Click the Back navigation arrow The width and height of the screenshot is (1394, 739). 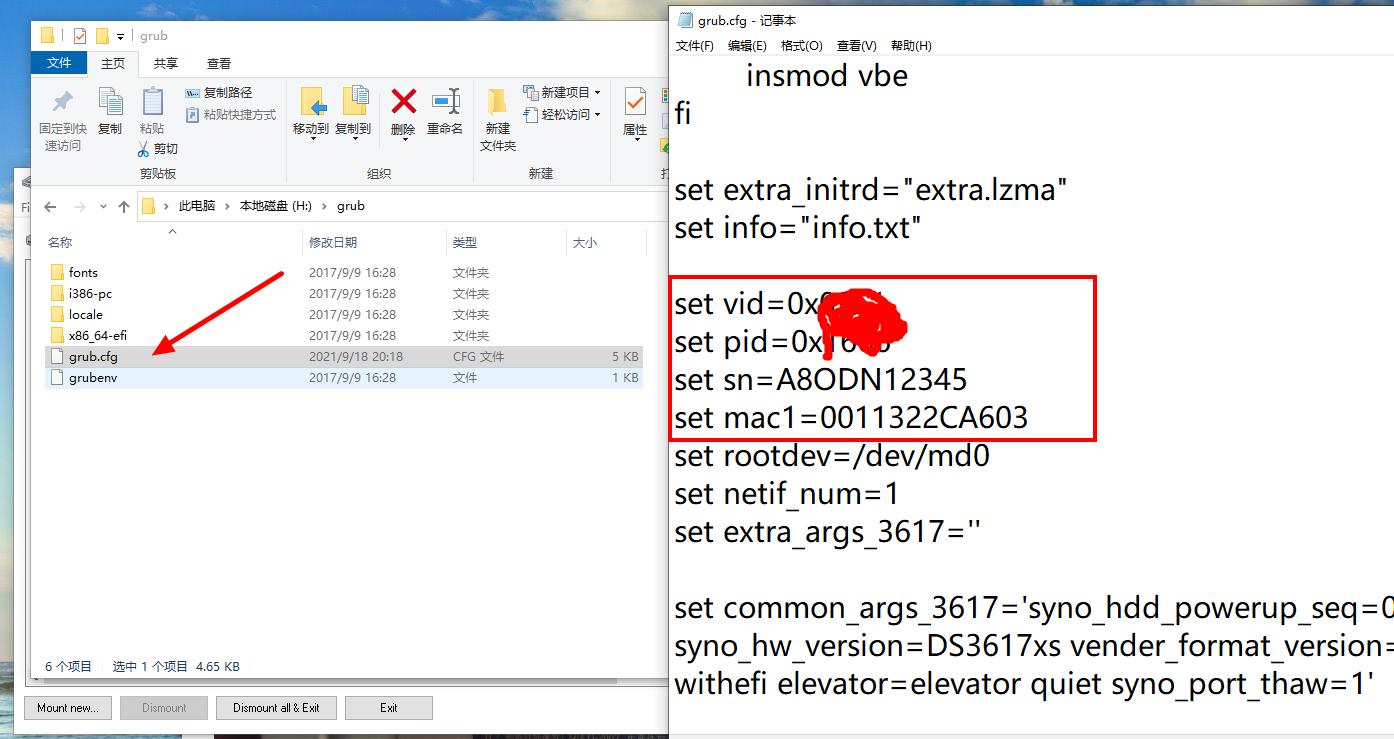click(51, 206)
